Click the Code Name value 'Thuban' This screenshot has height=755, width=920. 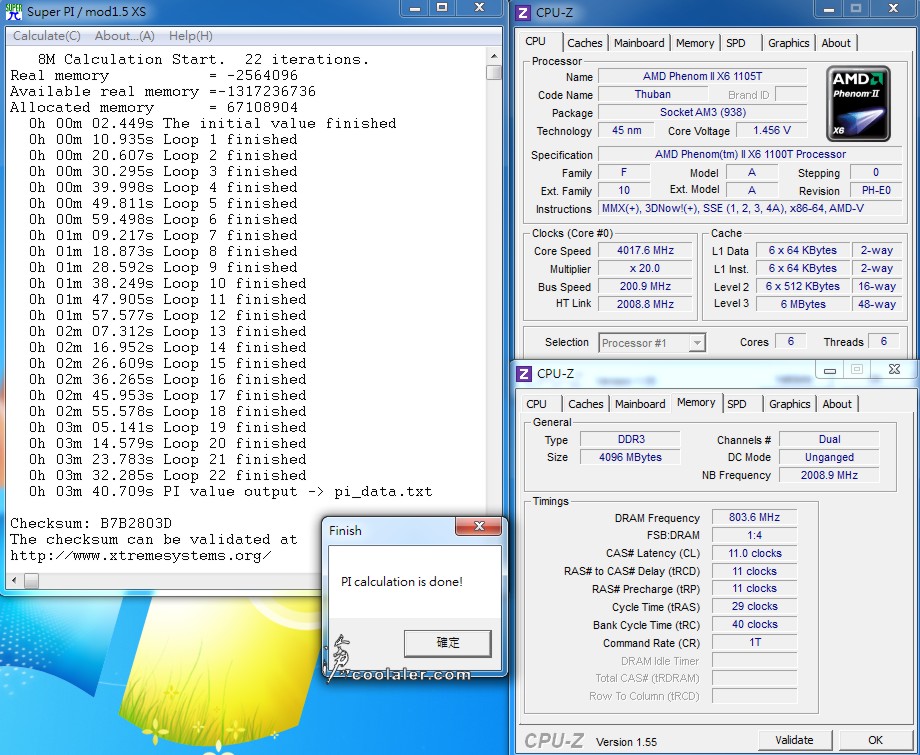tap(652, 94)
